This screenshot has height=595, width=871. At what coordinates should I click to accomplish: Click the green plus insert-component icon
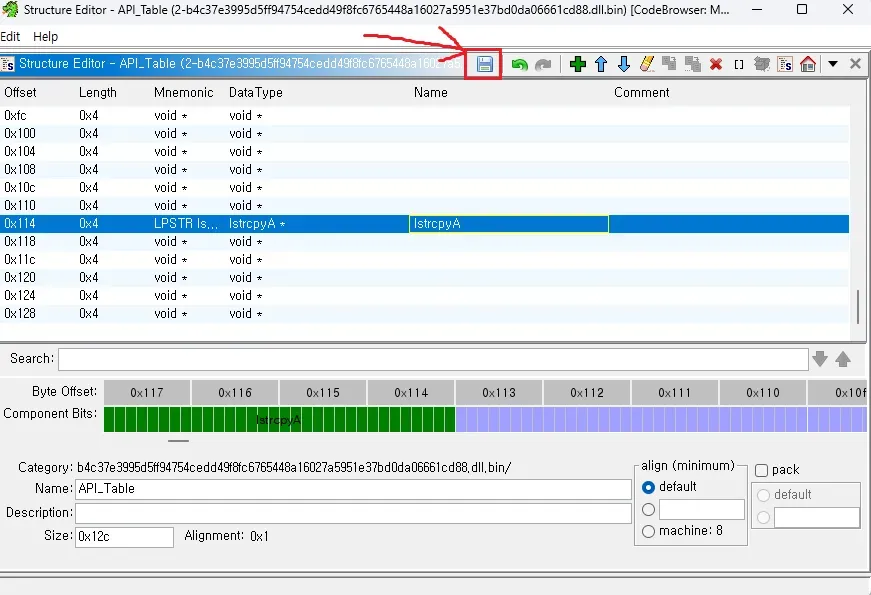pos(577,64)
